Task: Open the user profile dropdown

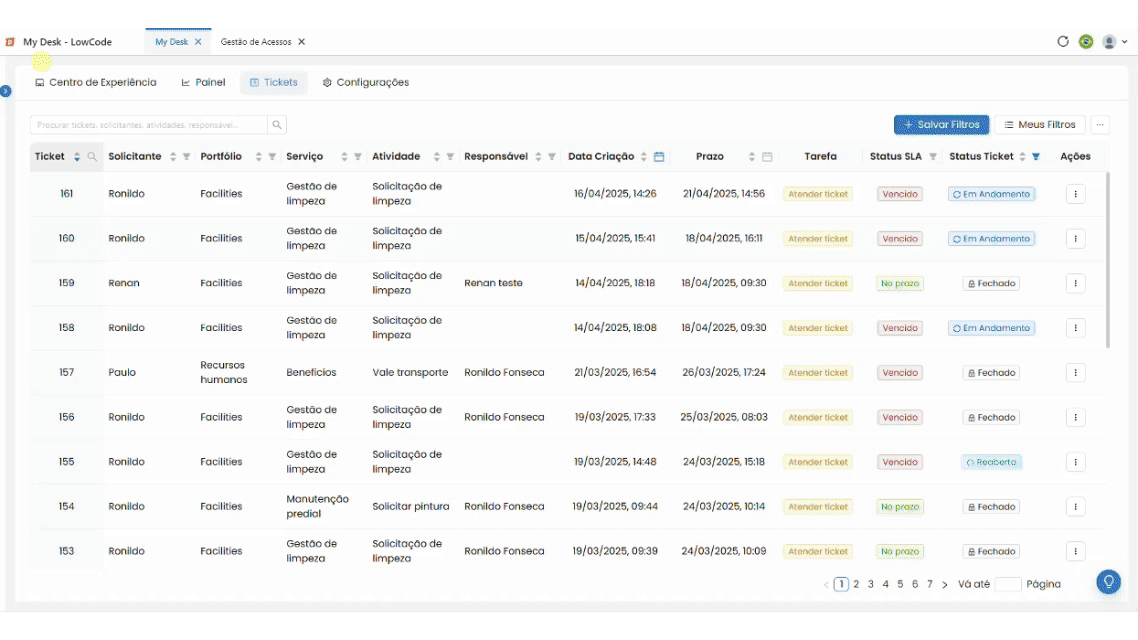Action: (1114, 41)
